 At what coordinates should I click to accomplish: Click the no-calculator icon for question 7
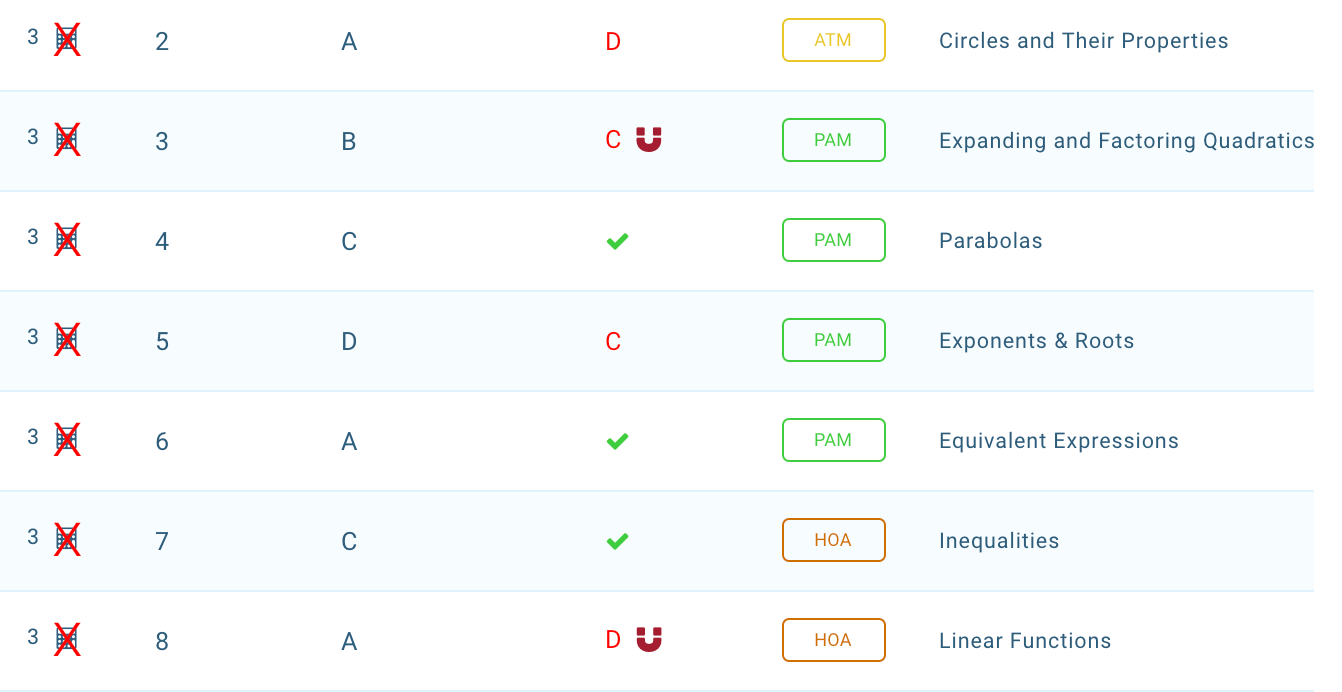67,540
